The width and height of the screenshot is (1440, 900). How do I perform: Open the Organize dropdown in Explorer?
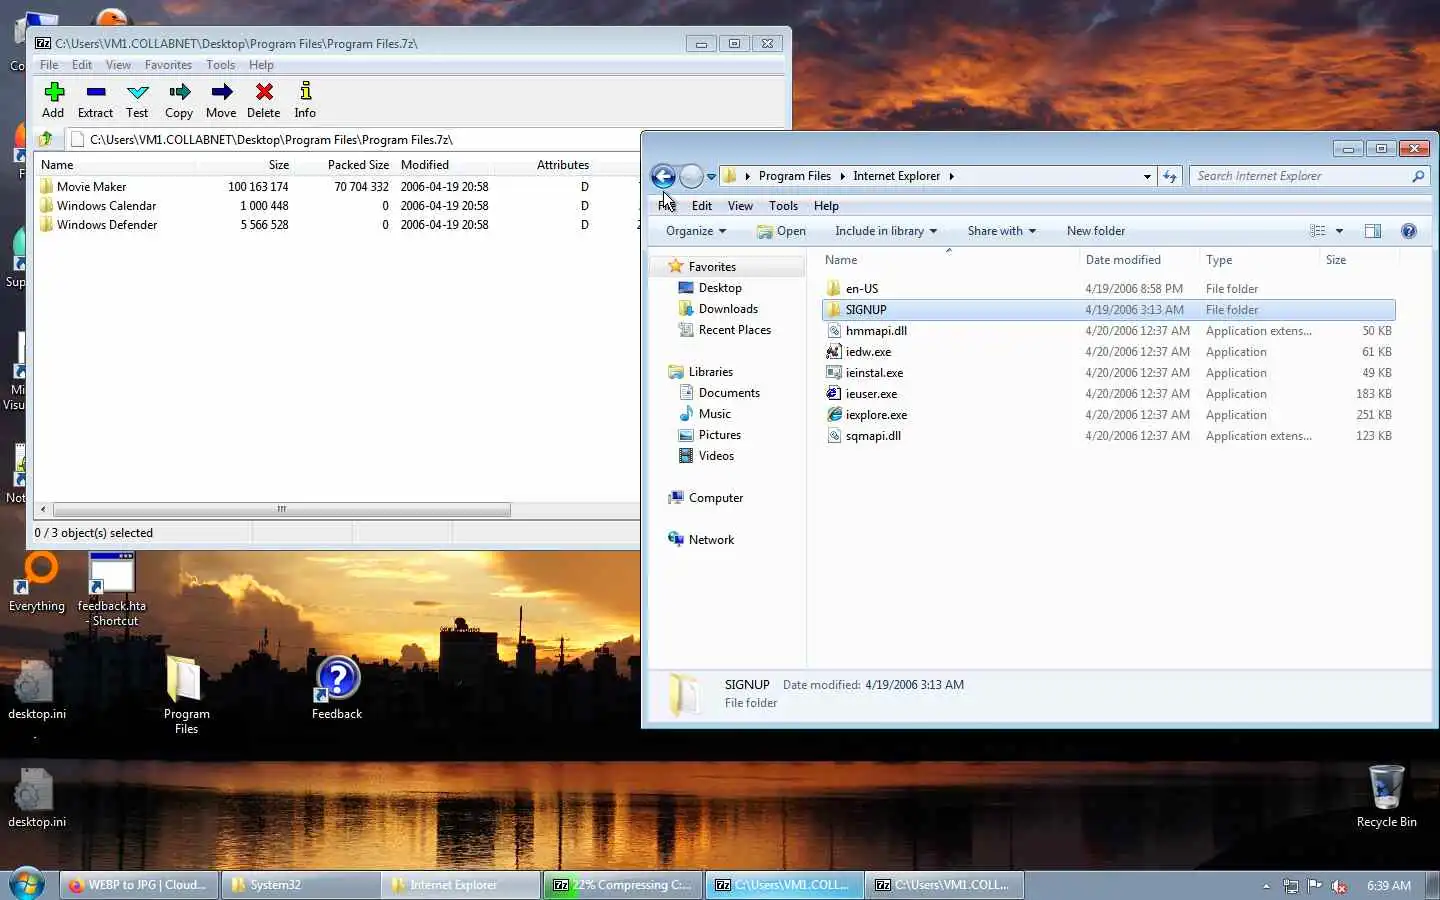click(x=696, y=231)
